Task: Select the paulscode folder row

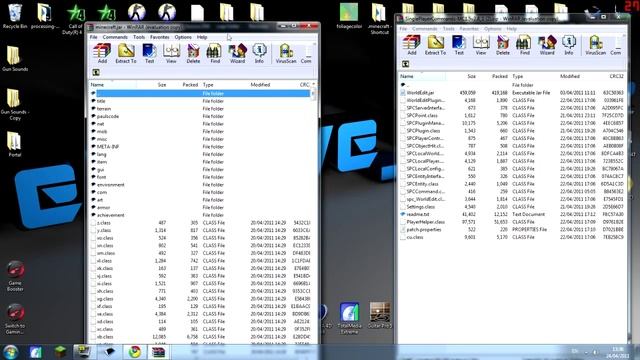Action: [x=200, y=116]
